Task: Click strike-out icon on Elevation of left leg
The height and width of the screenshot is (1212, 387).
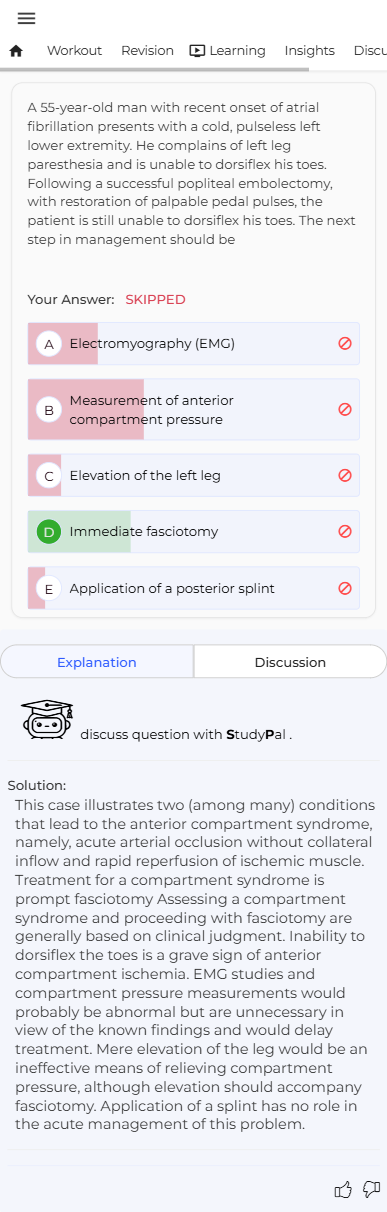Action: click(345, 476)
